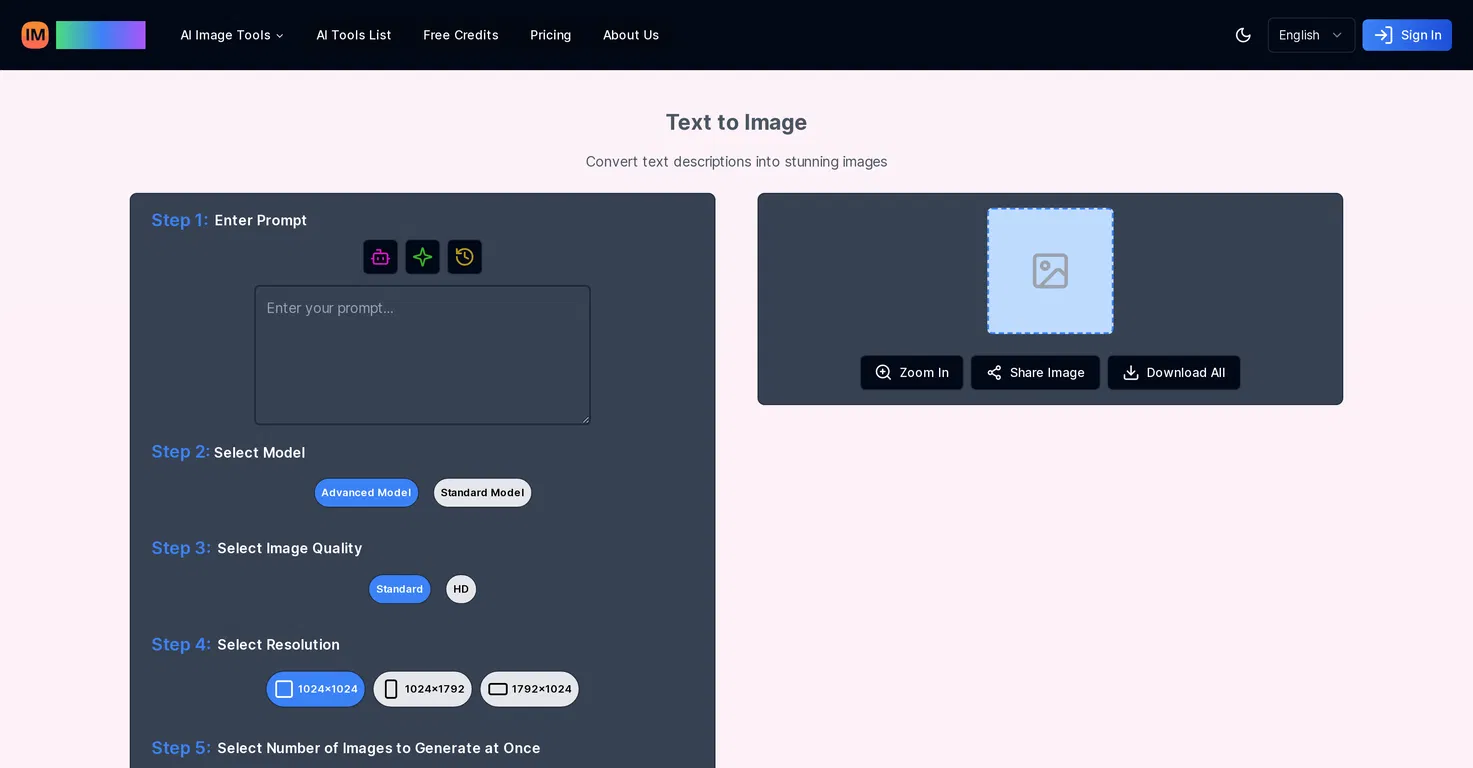Viewport: 1473px width, 768px height.
Task: Click the Share Image button
Action: [1035, 373]
